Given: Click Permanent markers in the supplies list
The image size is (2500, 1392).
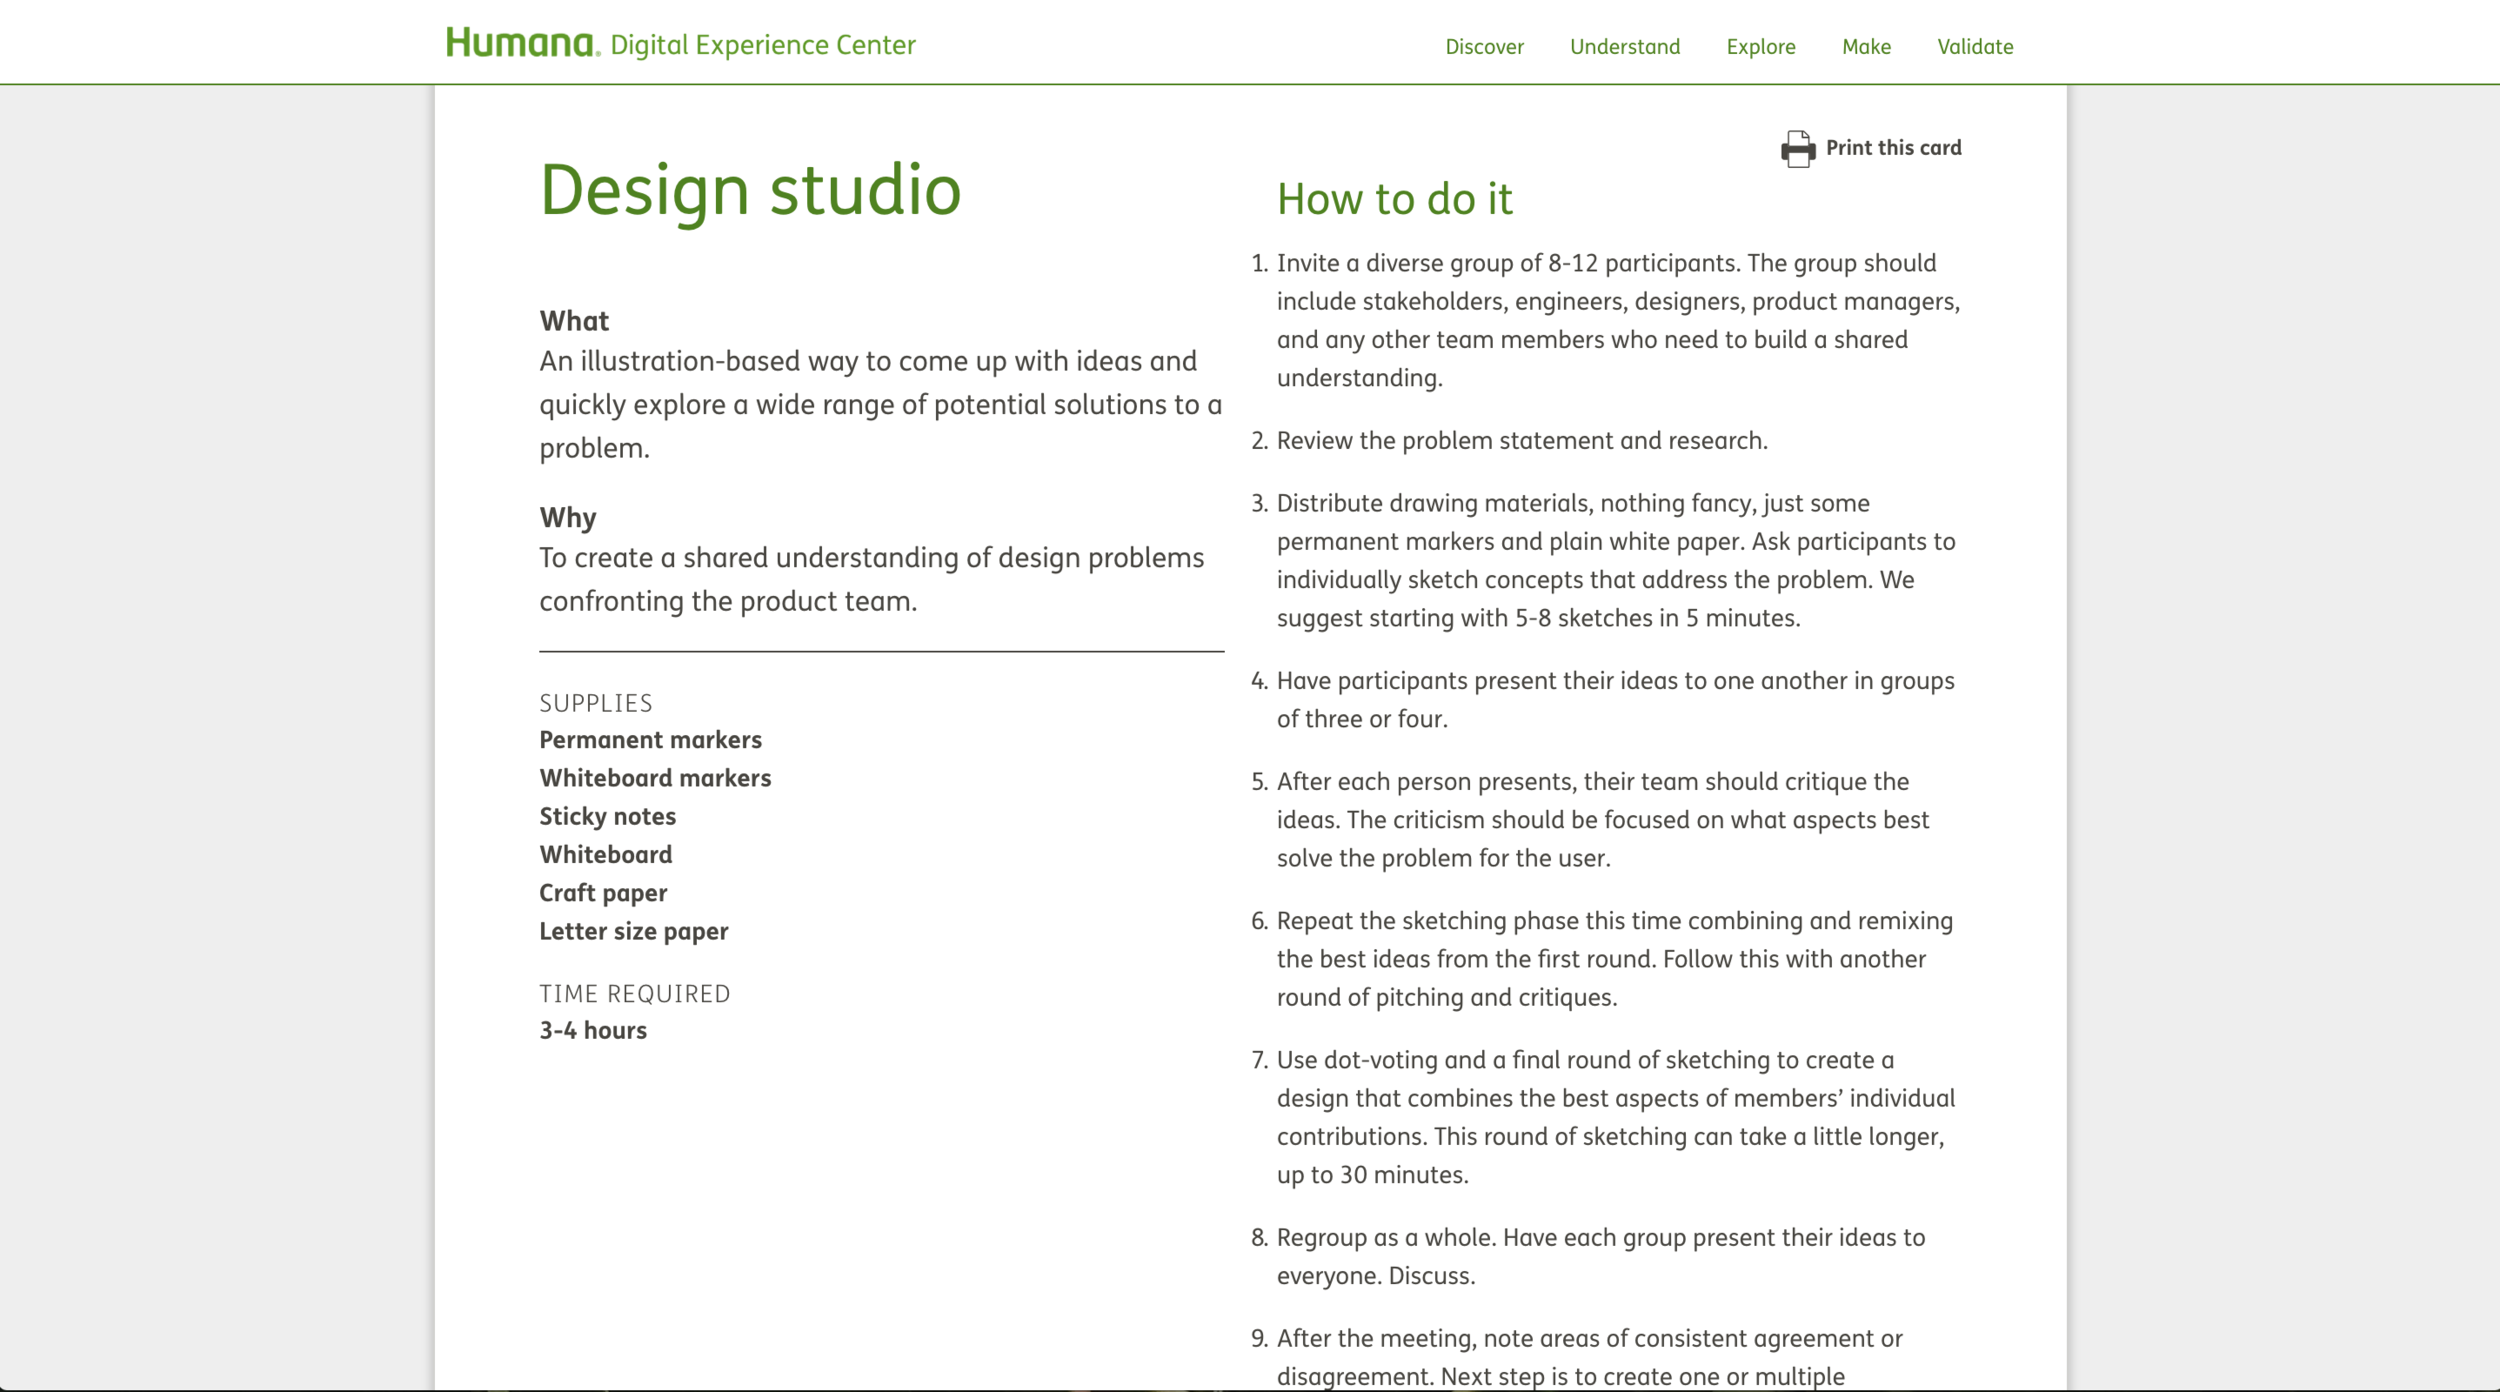Looking at the screenshot, I should tap(651, 740).
